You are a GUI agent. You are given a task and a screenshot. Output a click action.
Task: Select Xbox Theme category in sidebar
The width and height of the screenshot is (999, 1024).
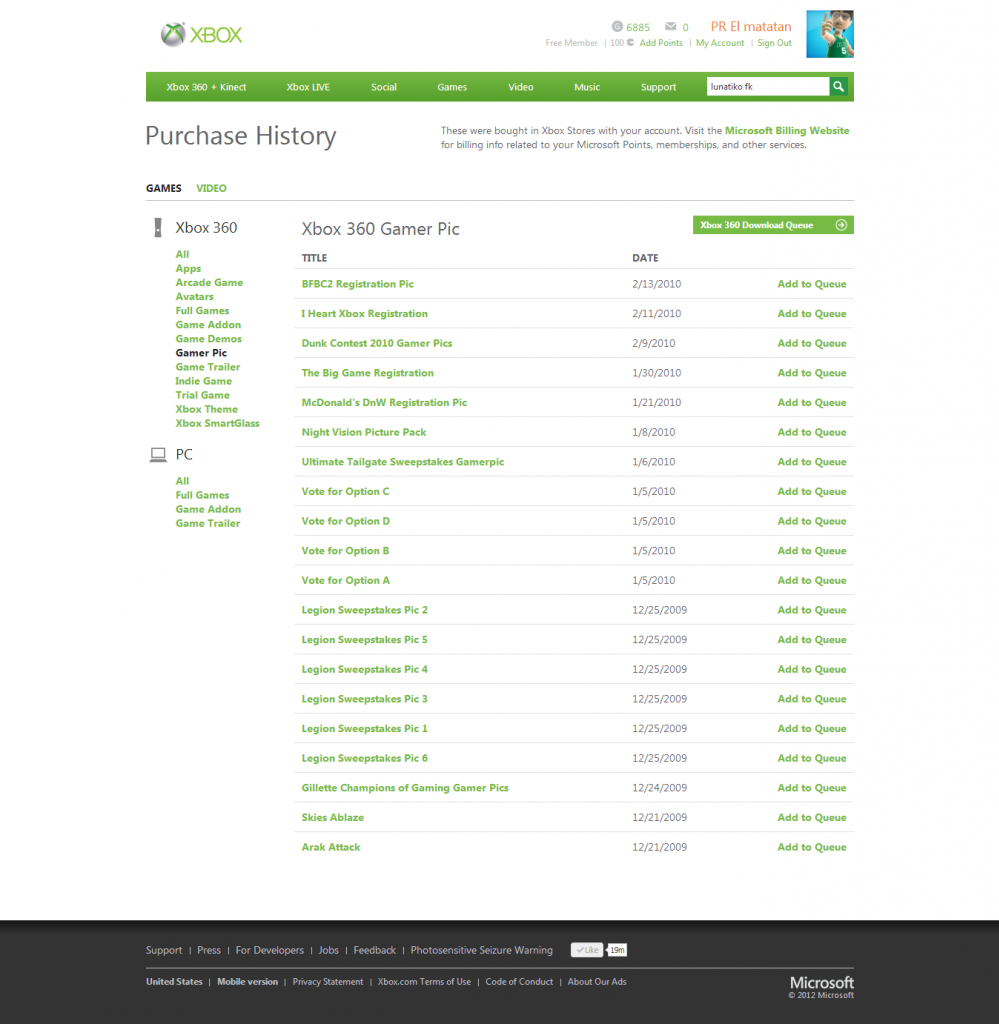(207, 409)
